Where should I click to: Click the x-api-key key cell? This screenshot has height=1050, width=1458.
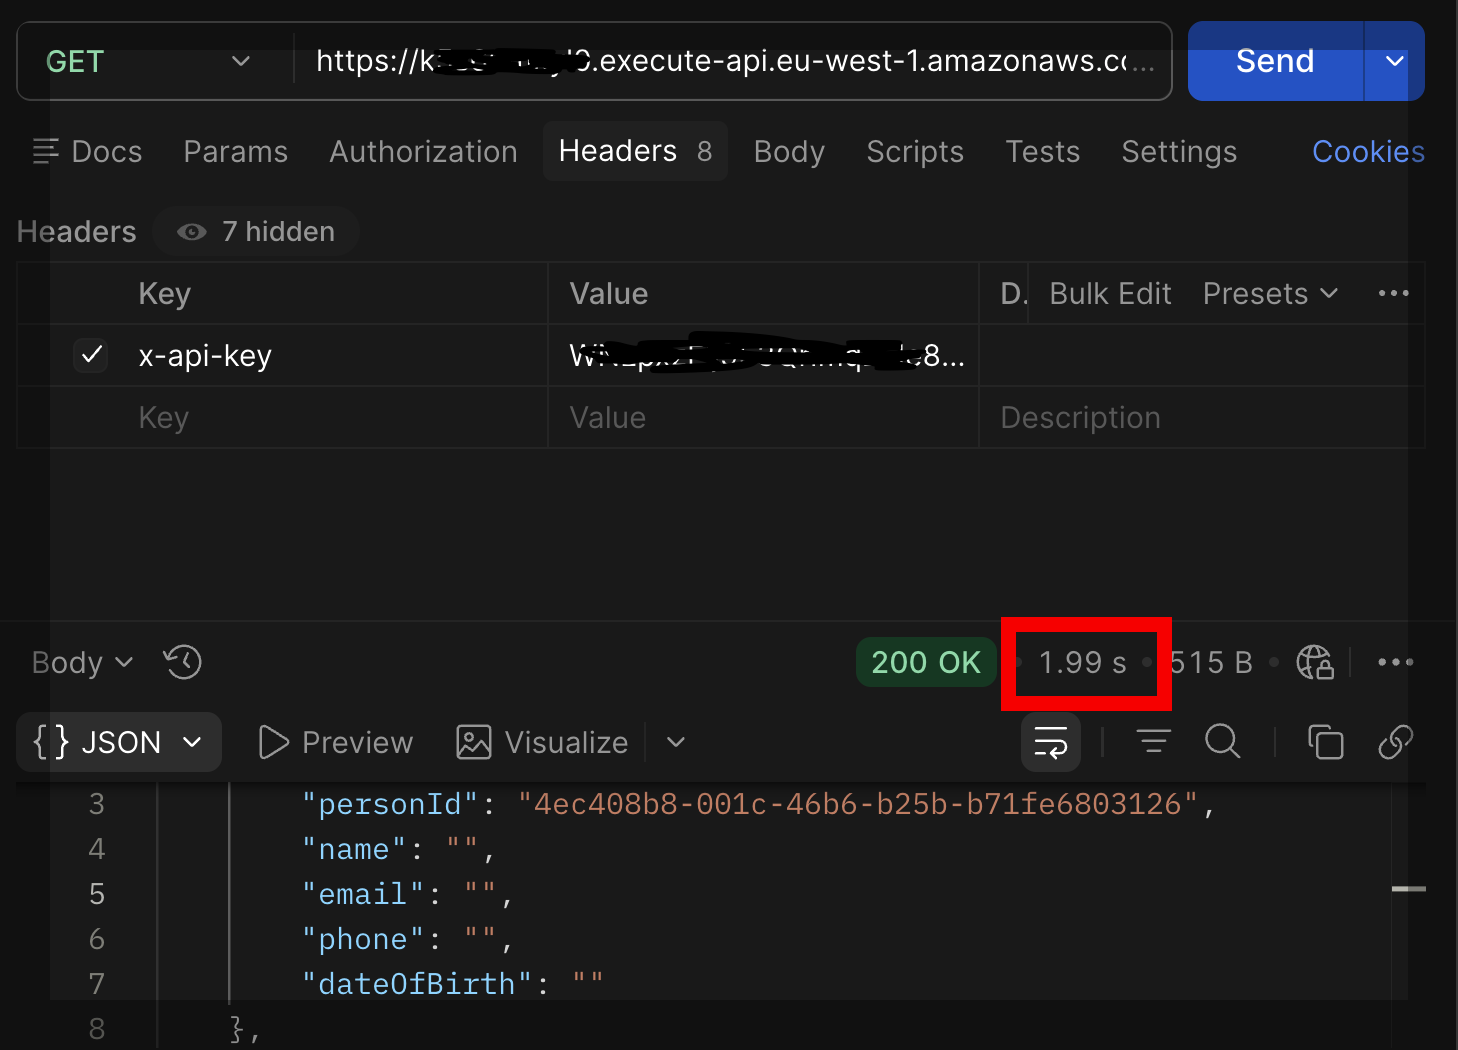(x=340, y=355)
